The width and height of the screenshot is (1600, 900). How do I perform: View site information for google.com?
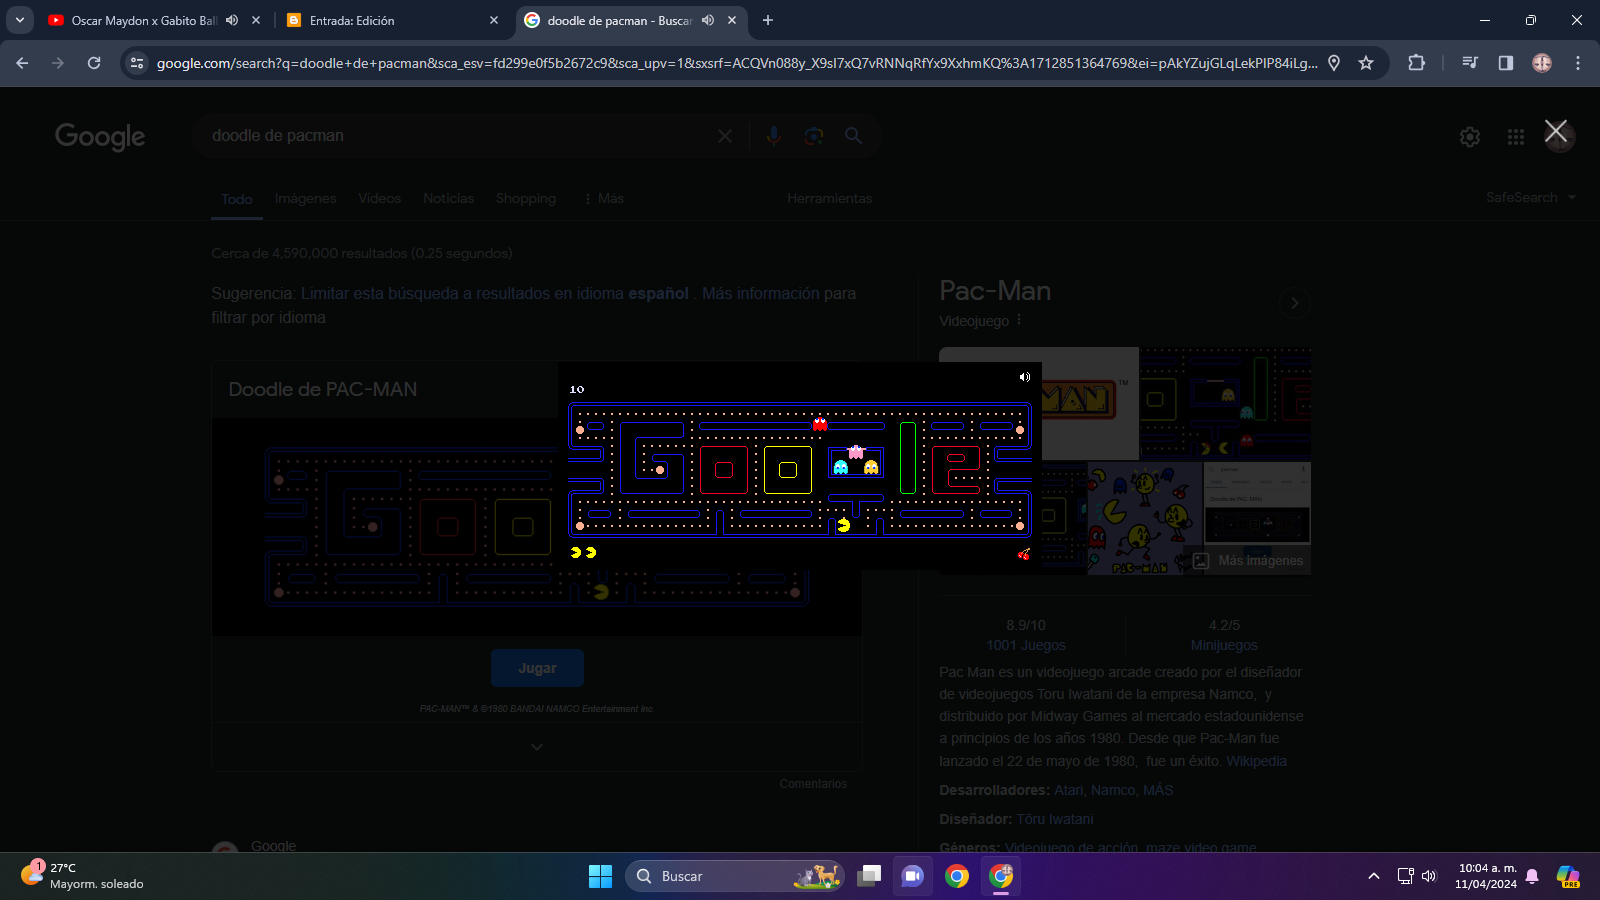[x=137, y=63]
